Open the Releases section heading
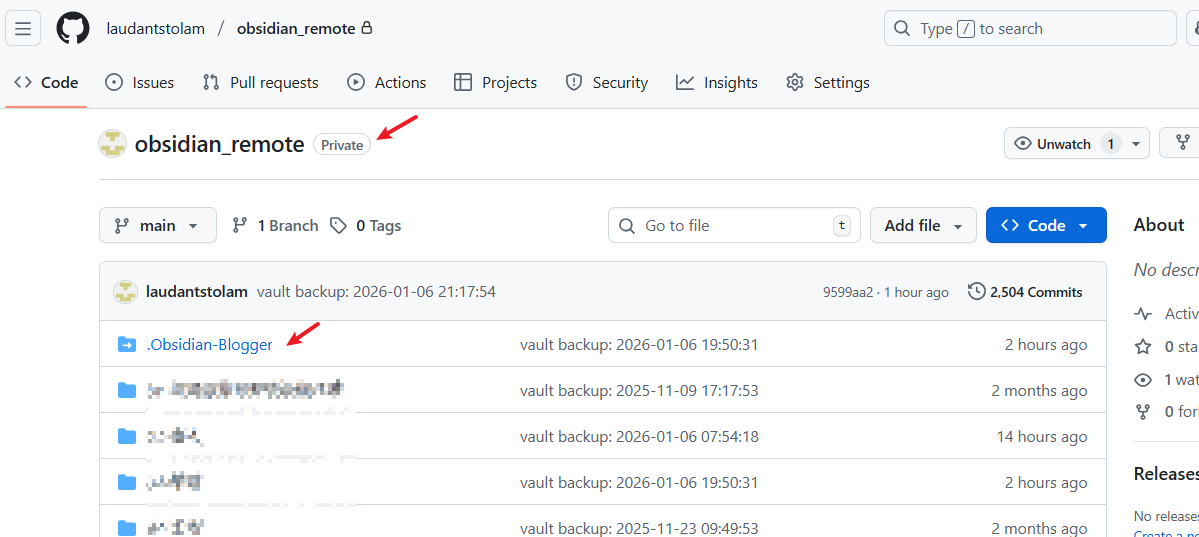1199x537 pixels. point(1166,474)
